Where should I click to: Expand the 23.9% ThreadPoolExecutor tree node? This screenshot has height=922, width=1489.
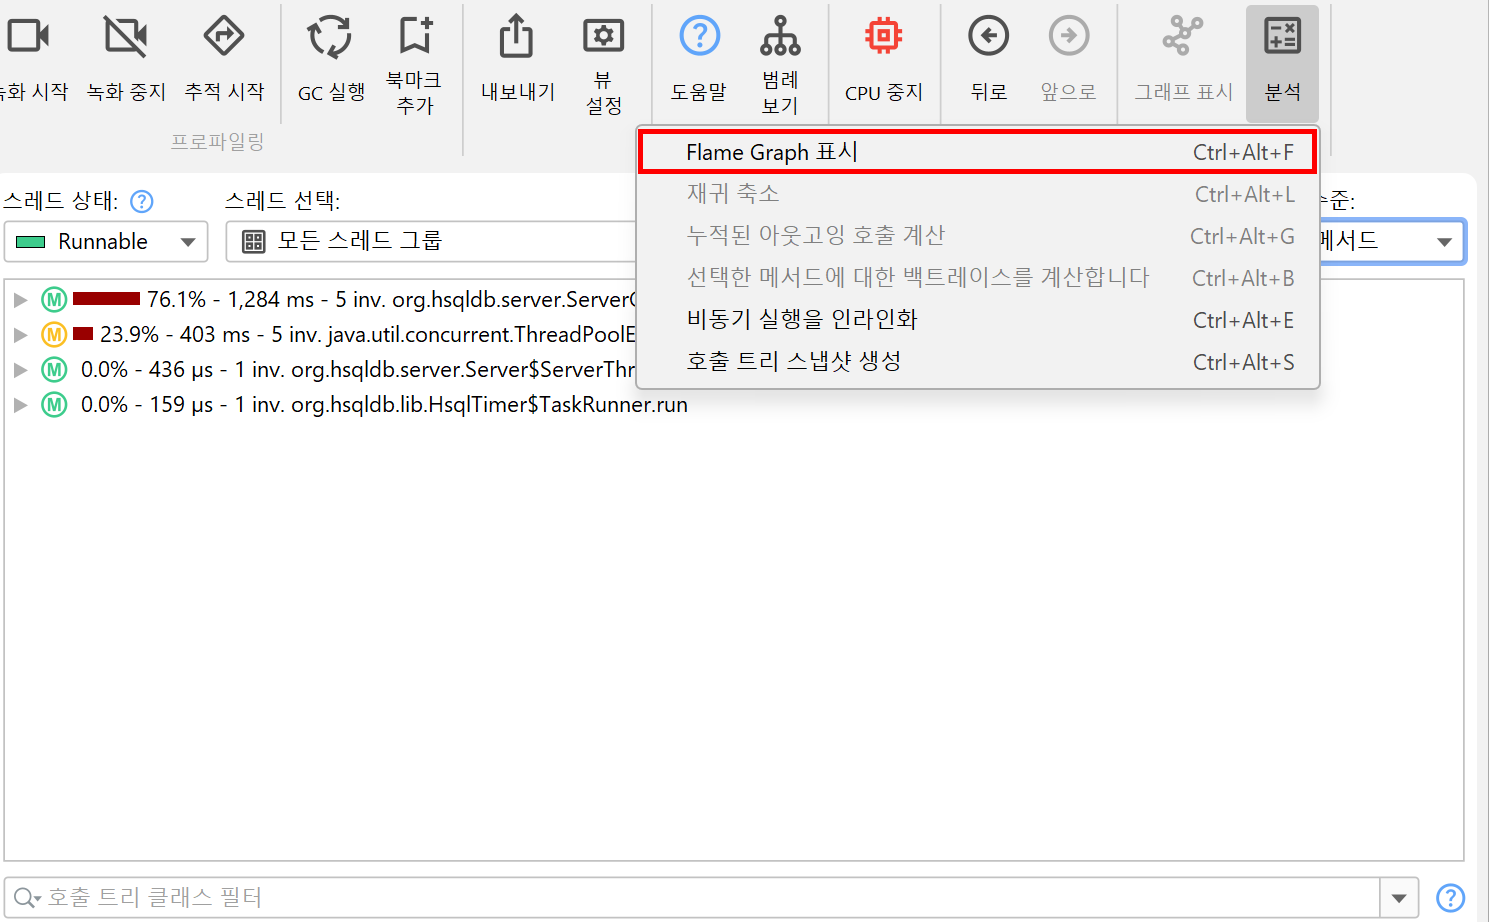(x=20, y=335)
